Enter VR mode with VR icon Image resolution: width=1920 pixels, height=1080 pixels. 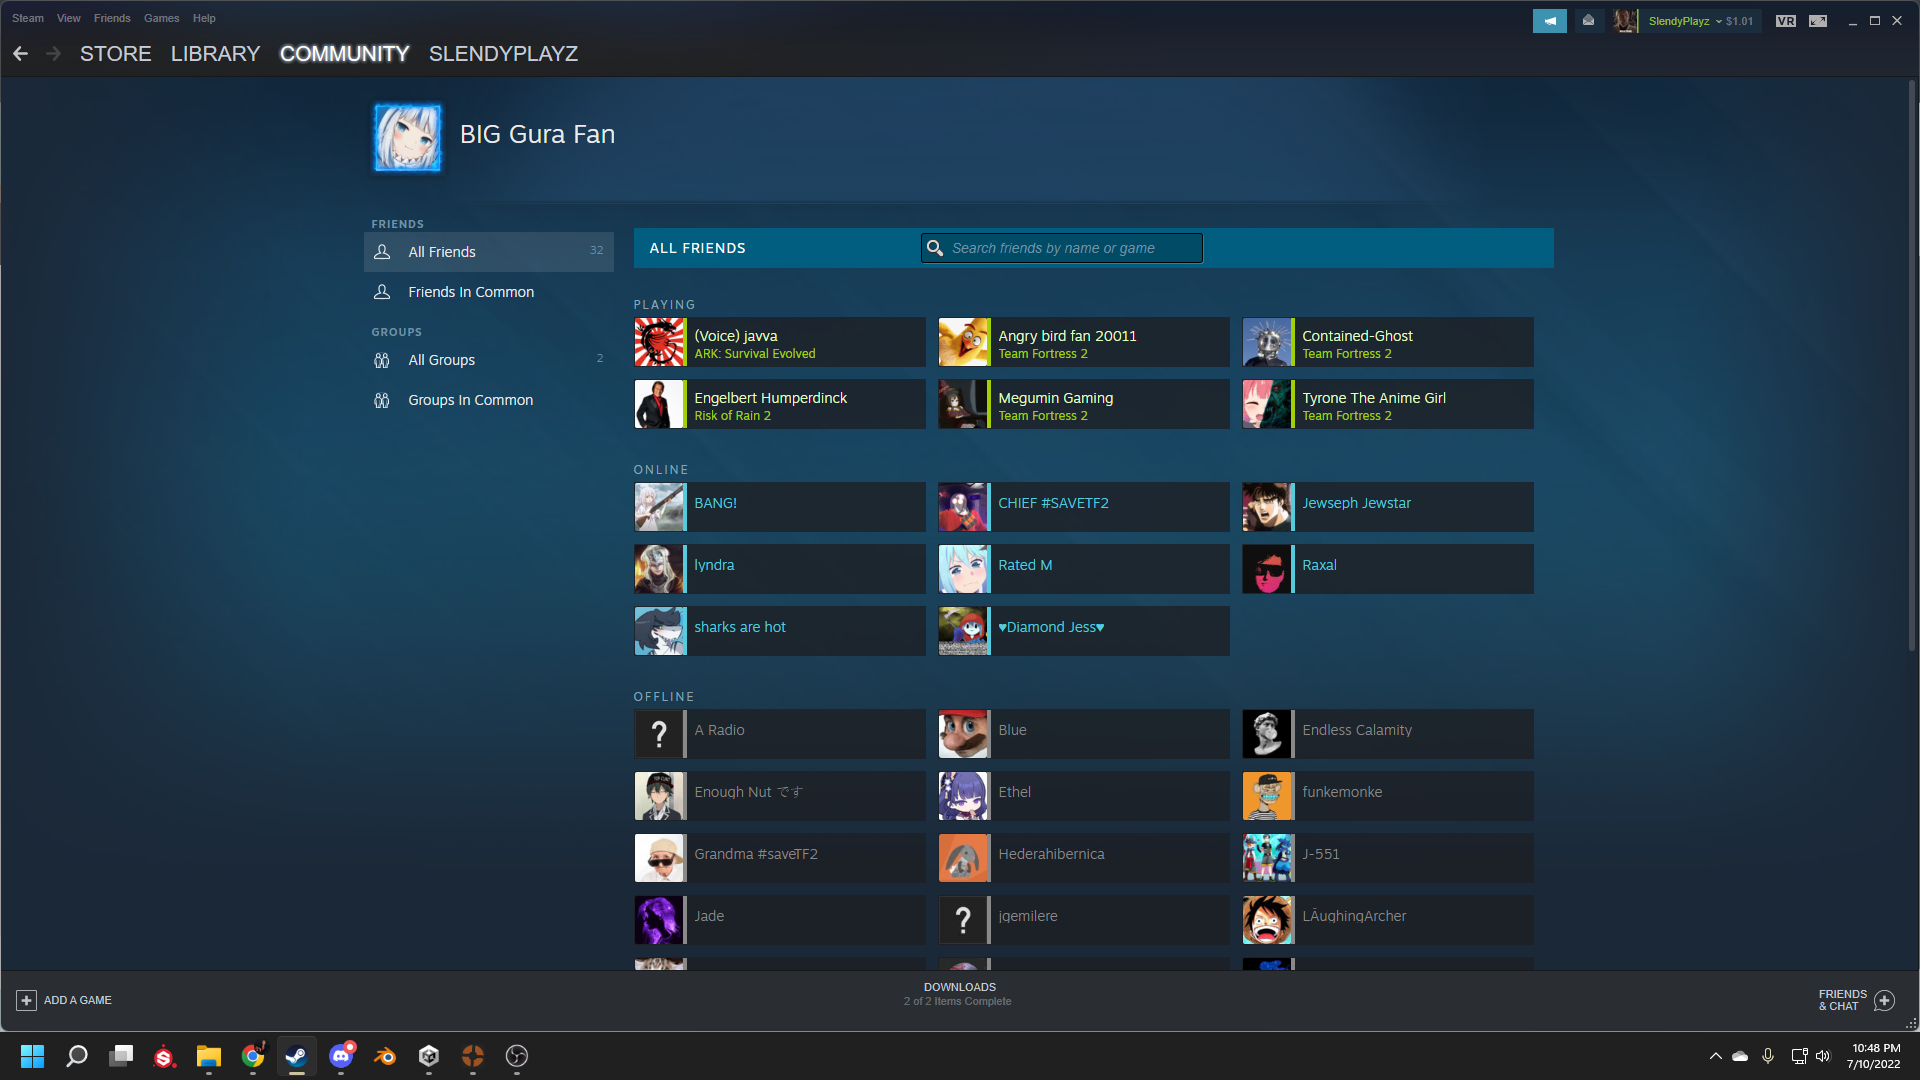(x=1786, y=21)
